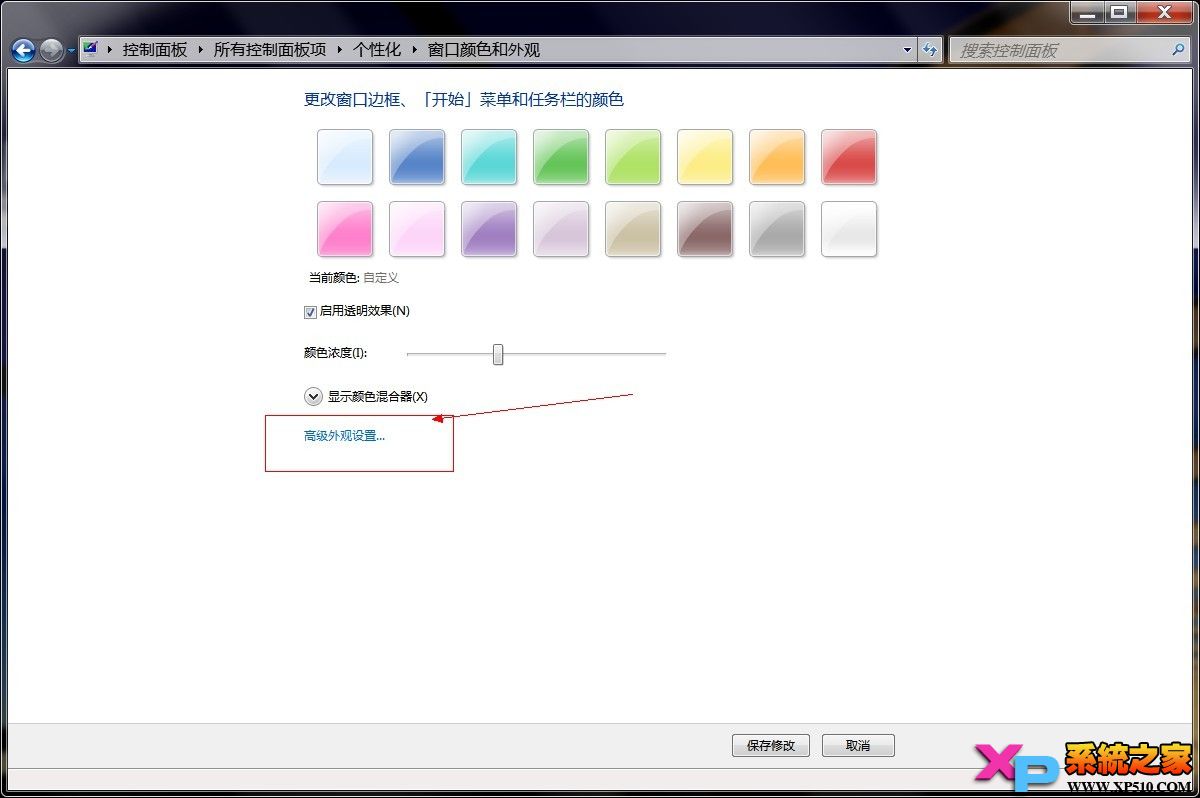Click the 颜色浓度 slider handle
The height and width of the screenshot is (798, 1200).
[x=497, y=354]
